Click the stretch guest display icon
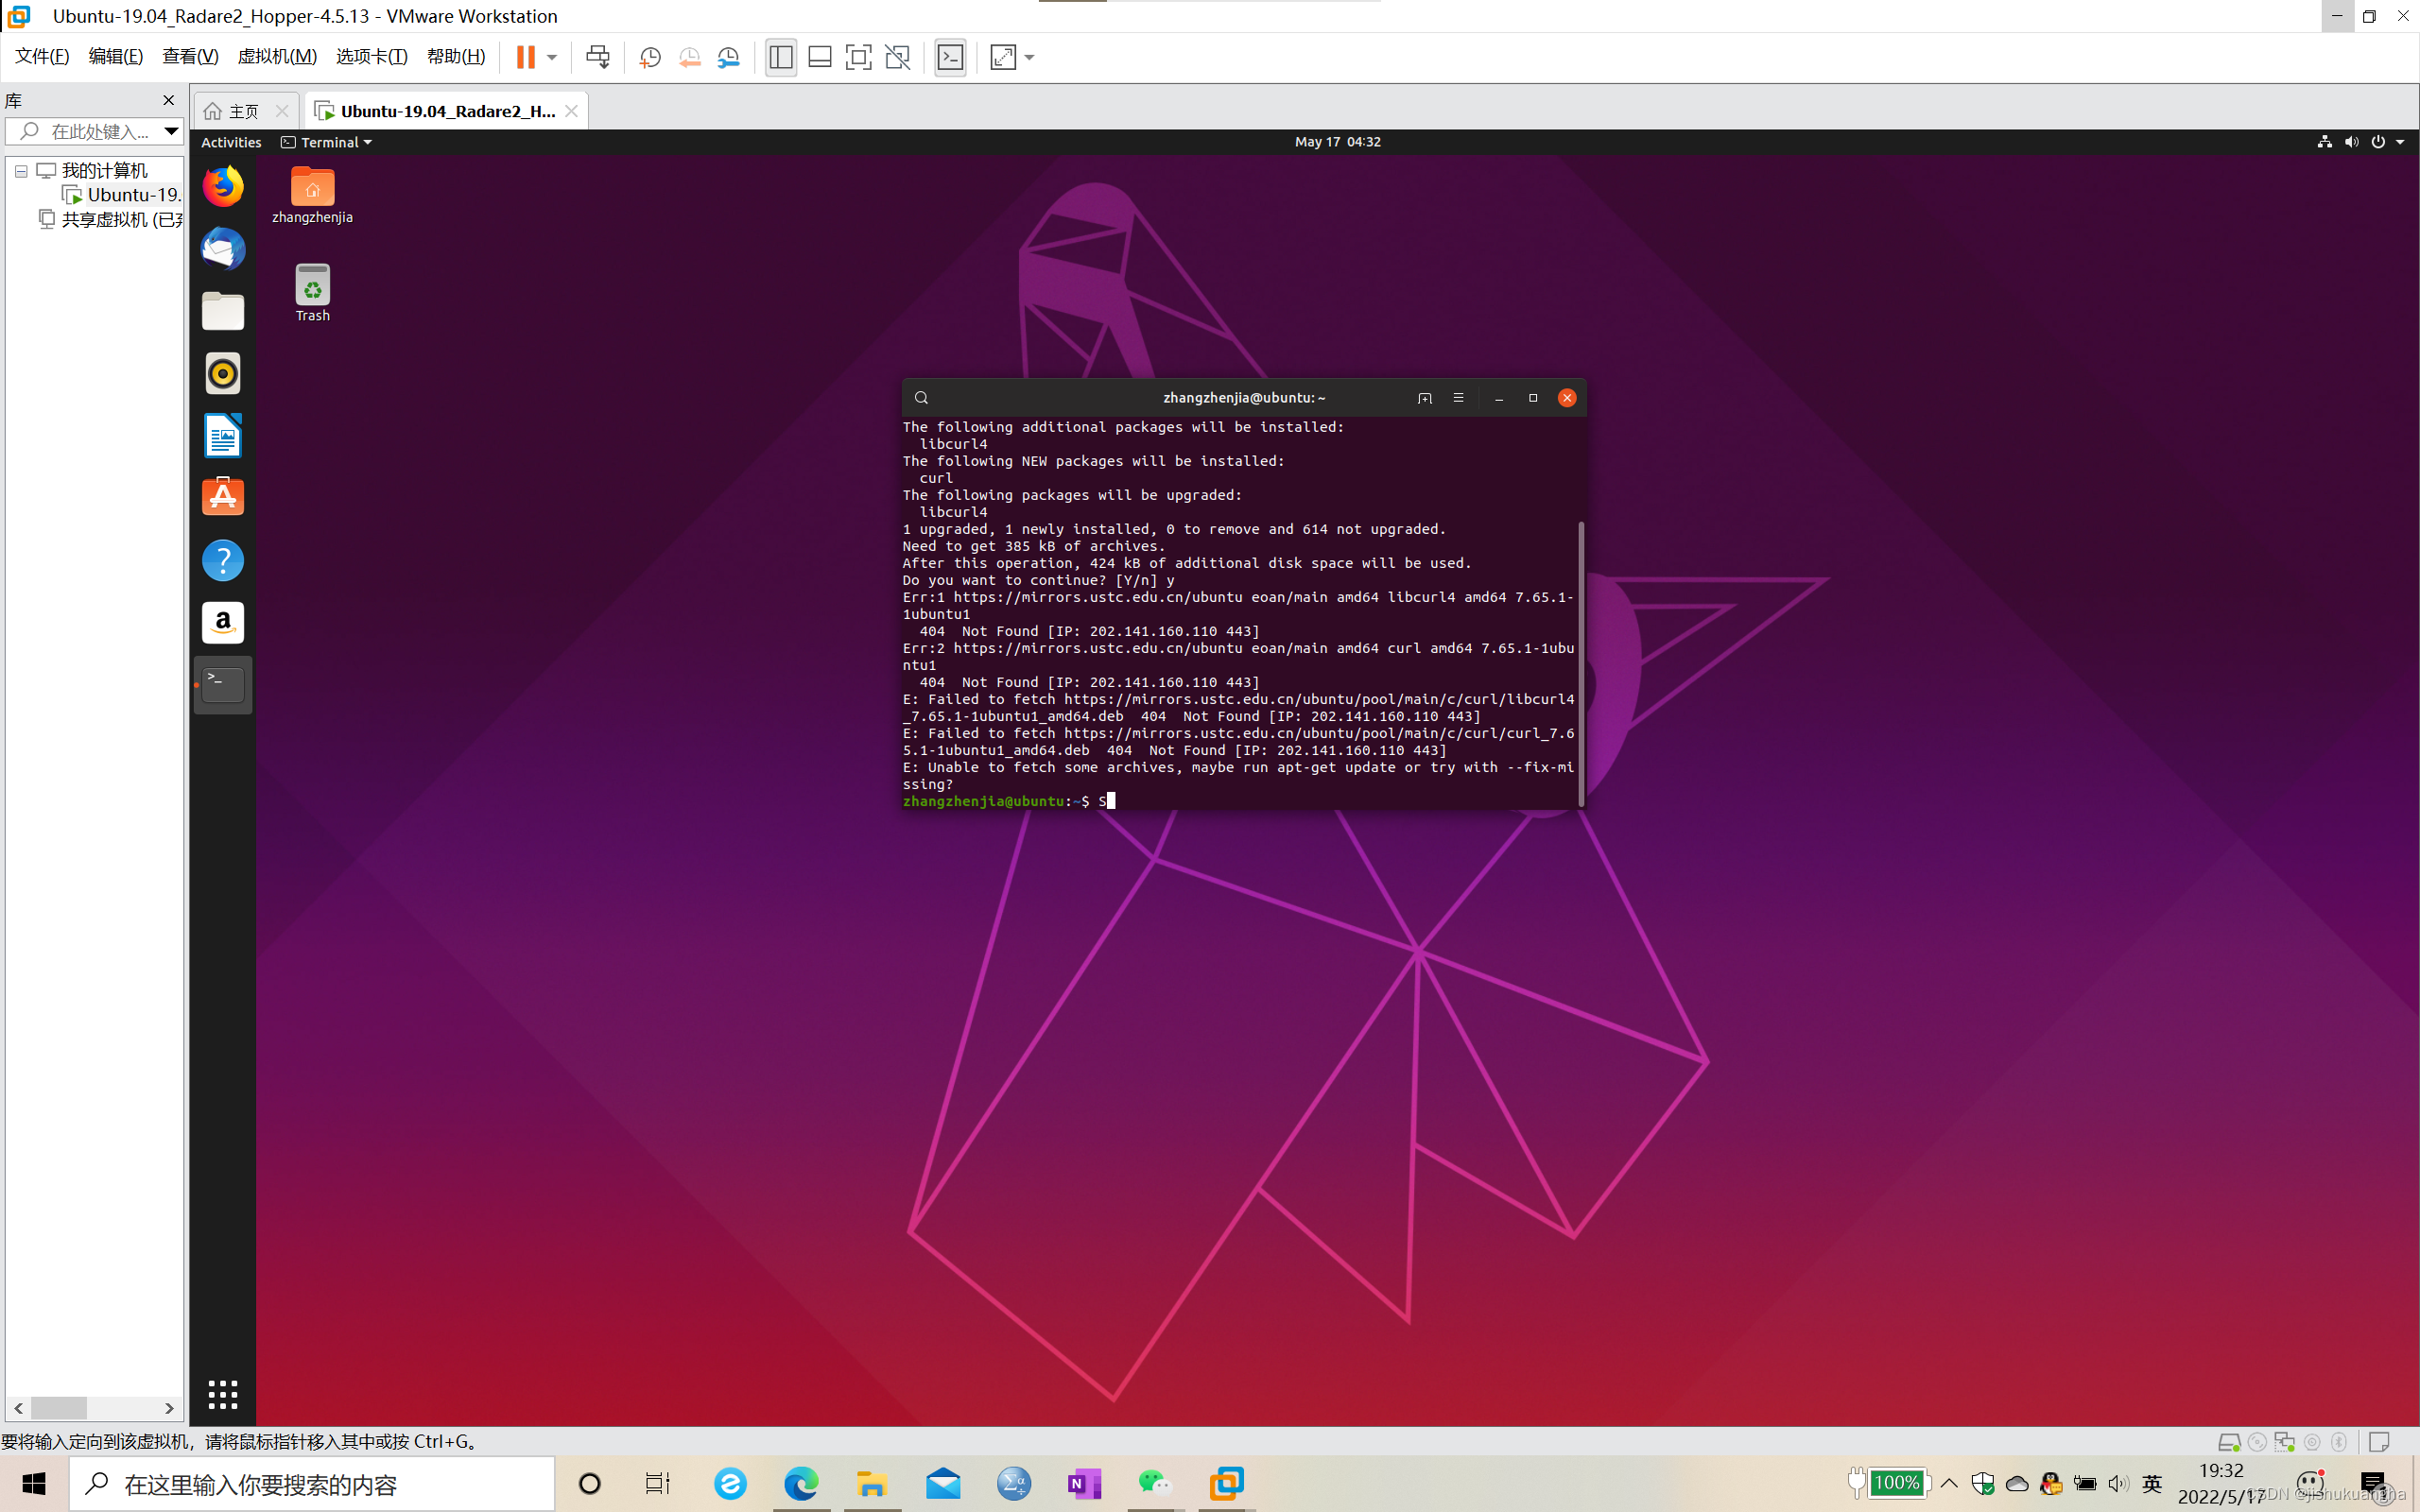The width and height of the screenshot is (2420, 1512). click(1003, 57)
